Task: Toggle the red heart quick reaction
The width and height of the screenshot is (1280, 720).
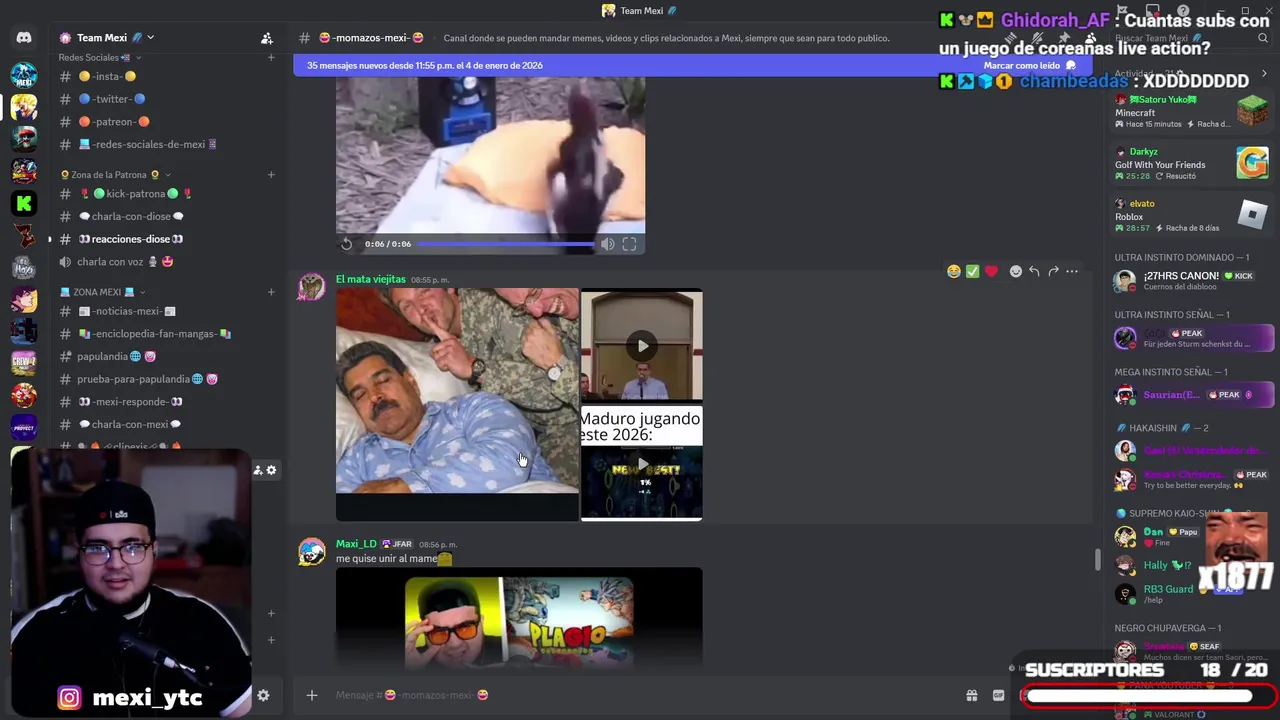Action: 991,271
